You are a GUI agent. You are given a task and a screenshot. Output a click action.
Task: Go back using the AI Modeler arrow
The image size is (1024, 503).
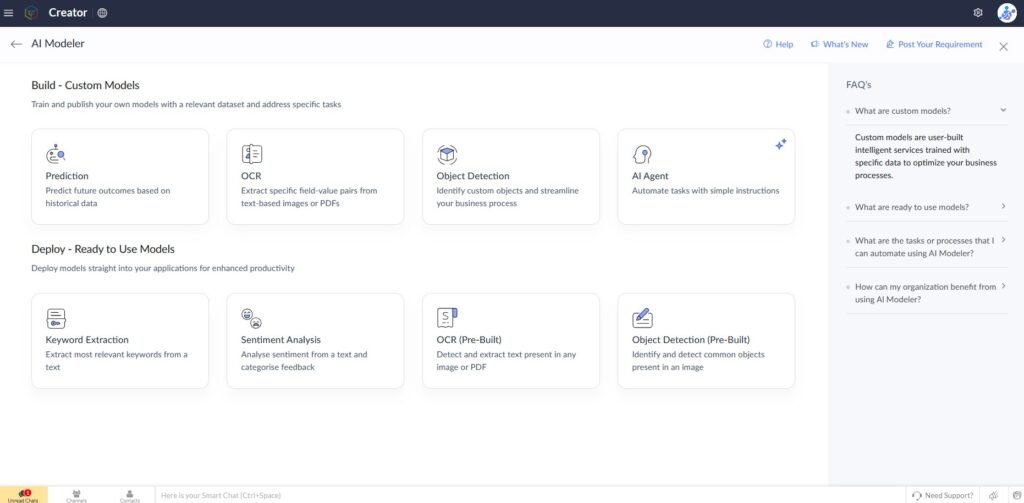coord(16,44)
